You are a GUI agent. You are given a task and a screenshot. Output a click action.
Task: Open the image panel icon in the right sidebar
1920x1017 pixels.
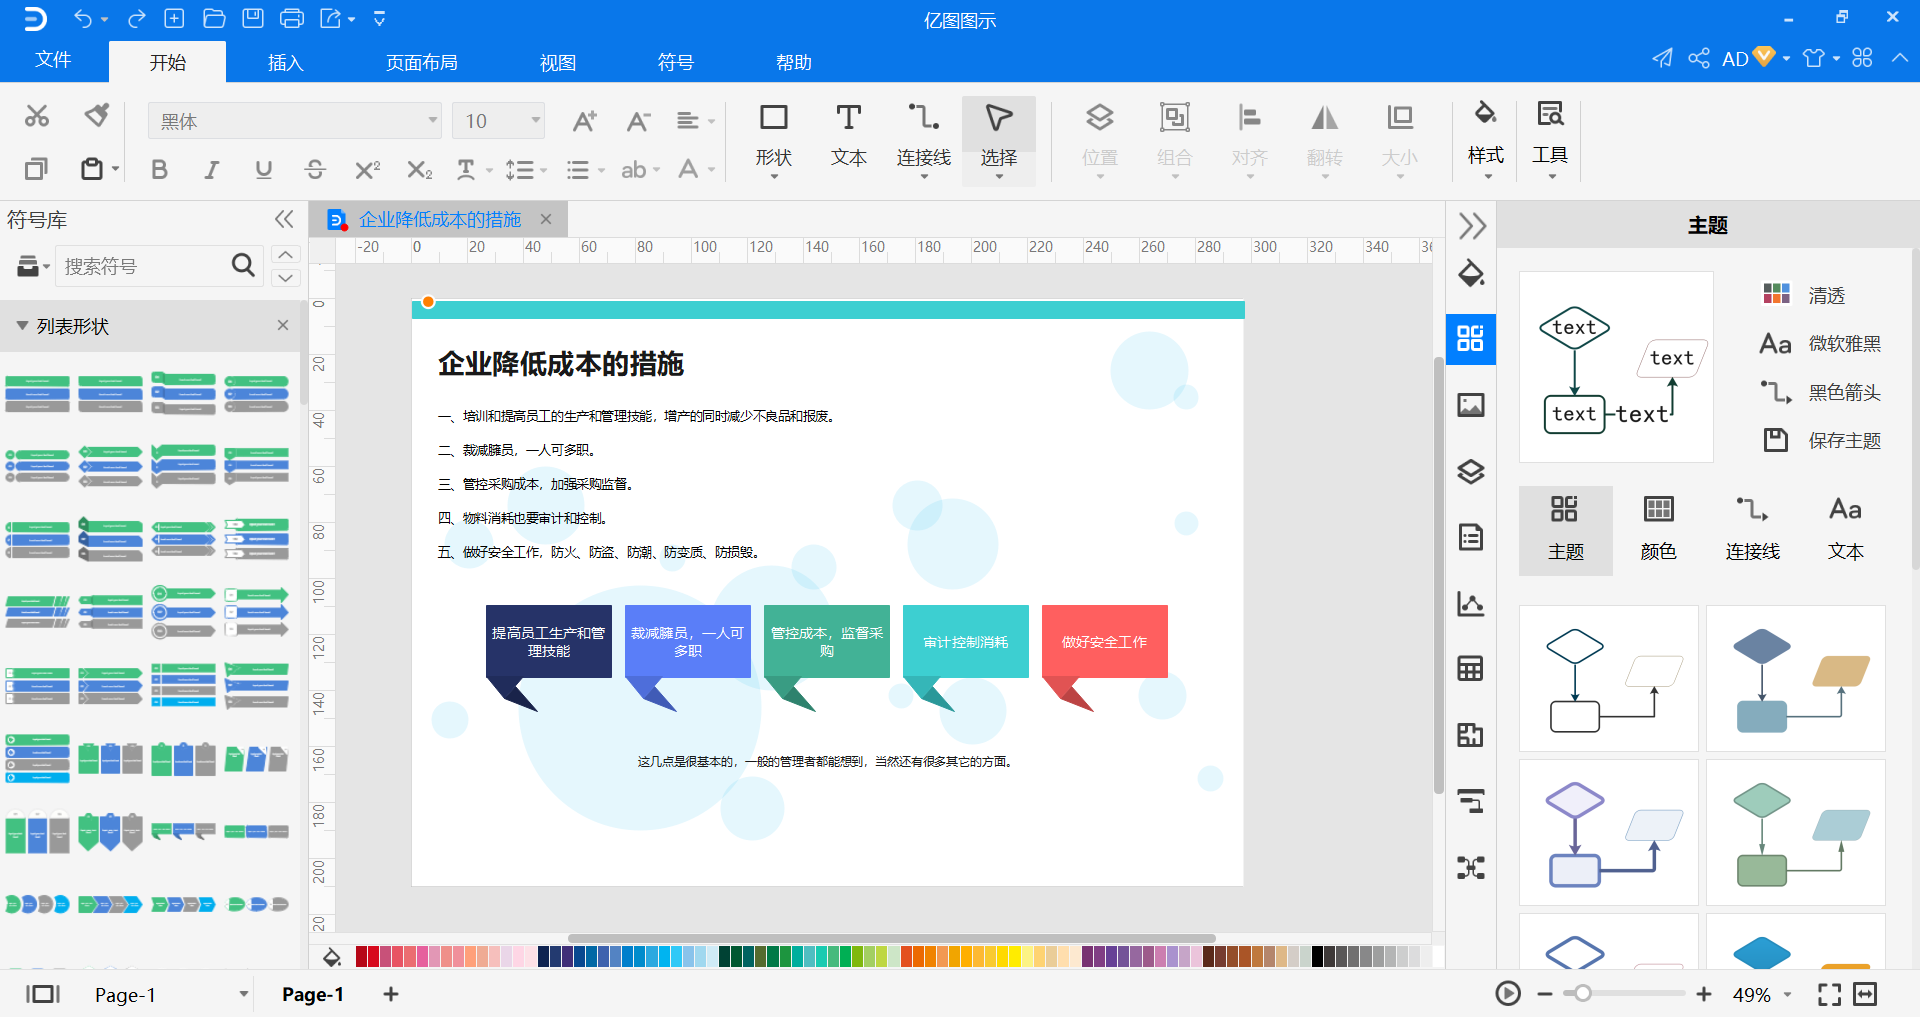(x=1471, y=404)
